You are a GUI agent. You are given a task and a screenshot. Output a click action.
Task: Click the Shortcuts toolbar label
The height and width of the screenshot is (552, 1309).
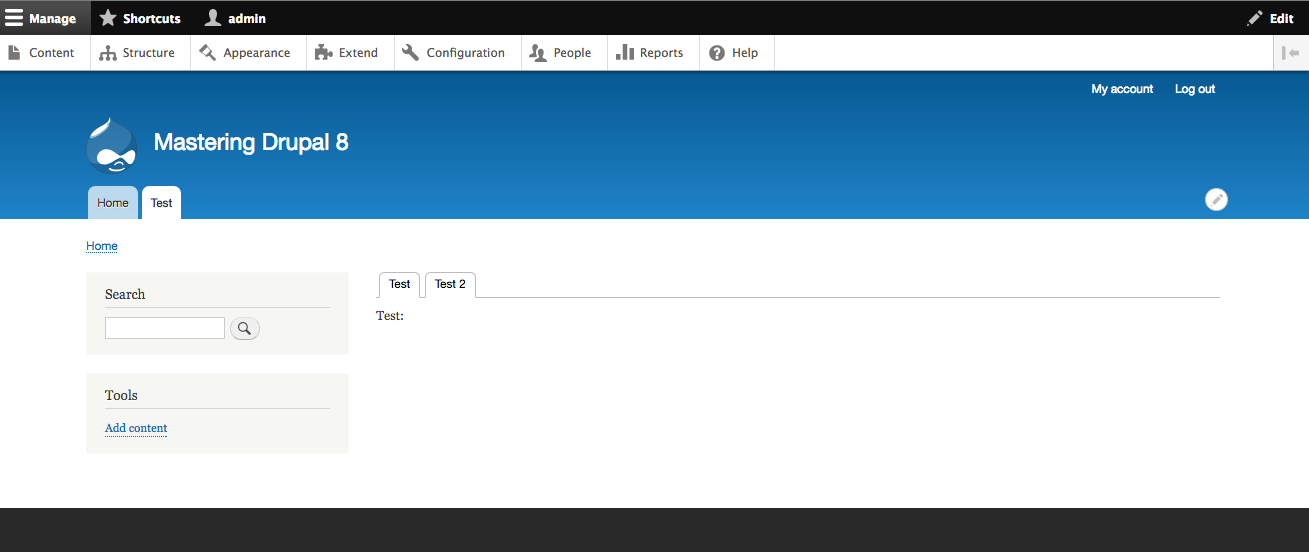152,18
